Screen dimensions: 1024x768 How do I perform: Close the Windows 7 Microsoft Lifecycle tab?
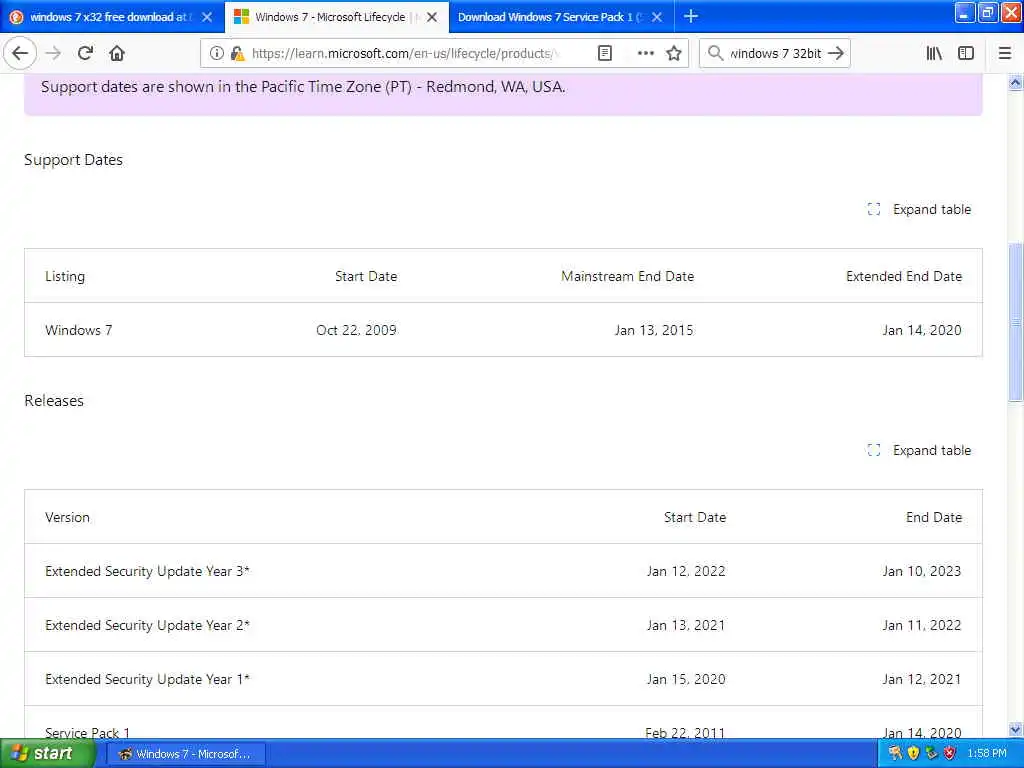coord(432,17)
